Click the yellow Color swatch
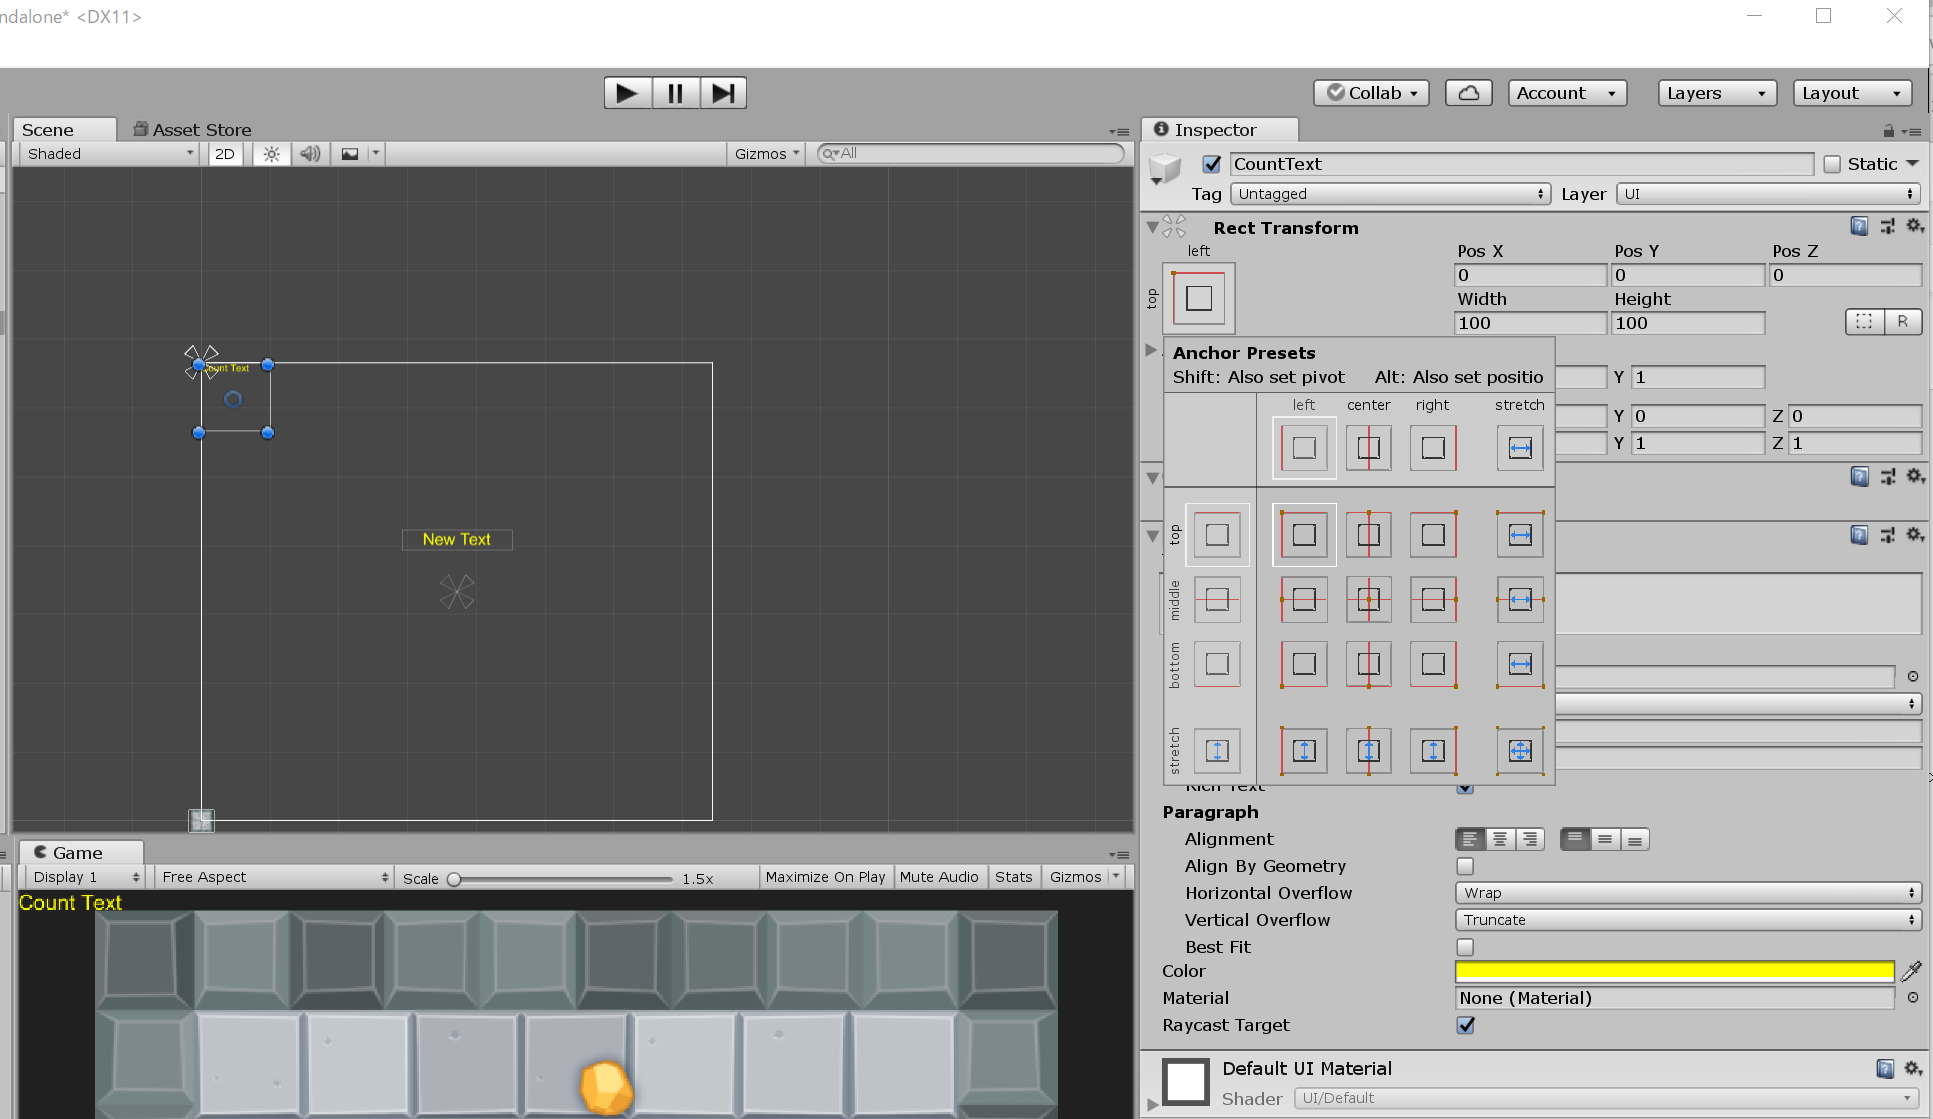Screen dimensions: 1933x1119 (x=1674, y=971)
